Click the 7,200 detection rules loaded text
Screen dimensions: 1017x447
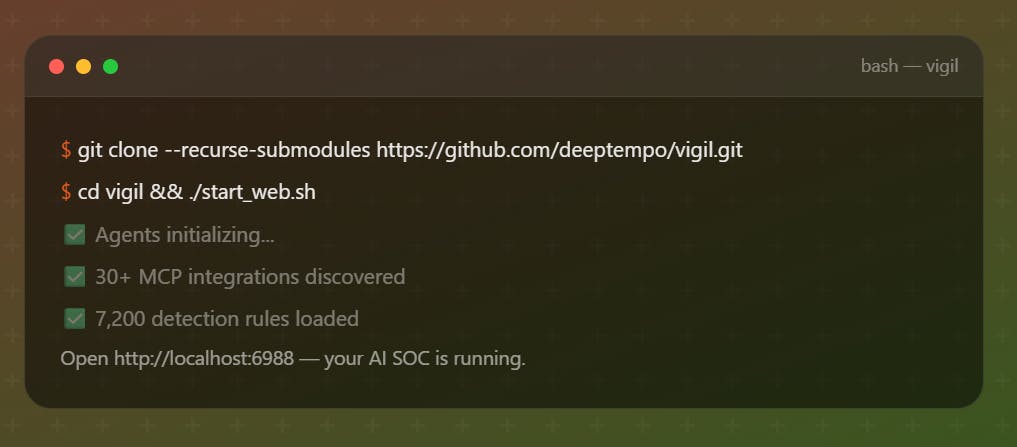point(227,319)
